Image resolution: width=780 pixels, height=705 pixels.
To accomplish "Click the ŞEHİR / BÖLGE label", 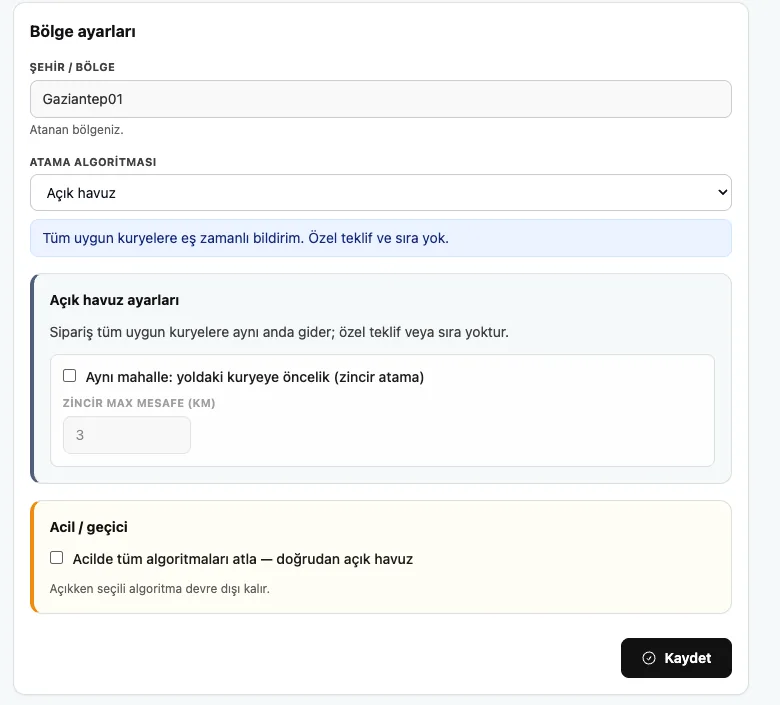I will tap(72, 67).
